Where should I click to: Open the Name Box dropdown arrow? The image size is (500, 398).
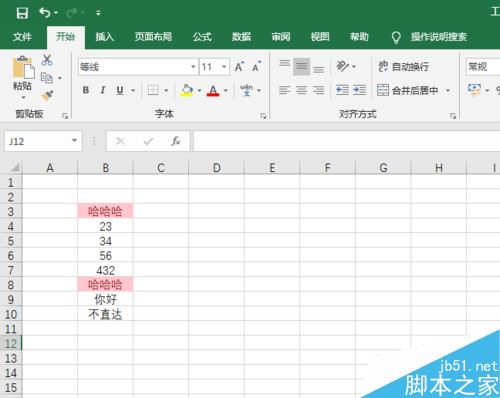tap(74, 141)
